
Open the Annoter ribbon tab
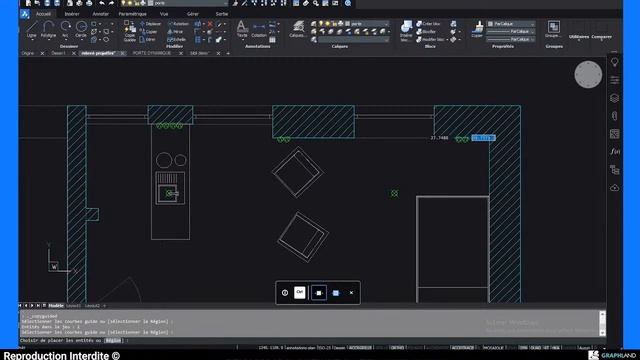(100, 14)
